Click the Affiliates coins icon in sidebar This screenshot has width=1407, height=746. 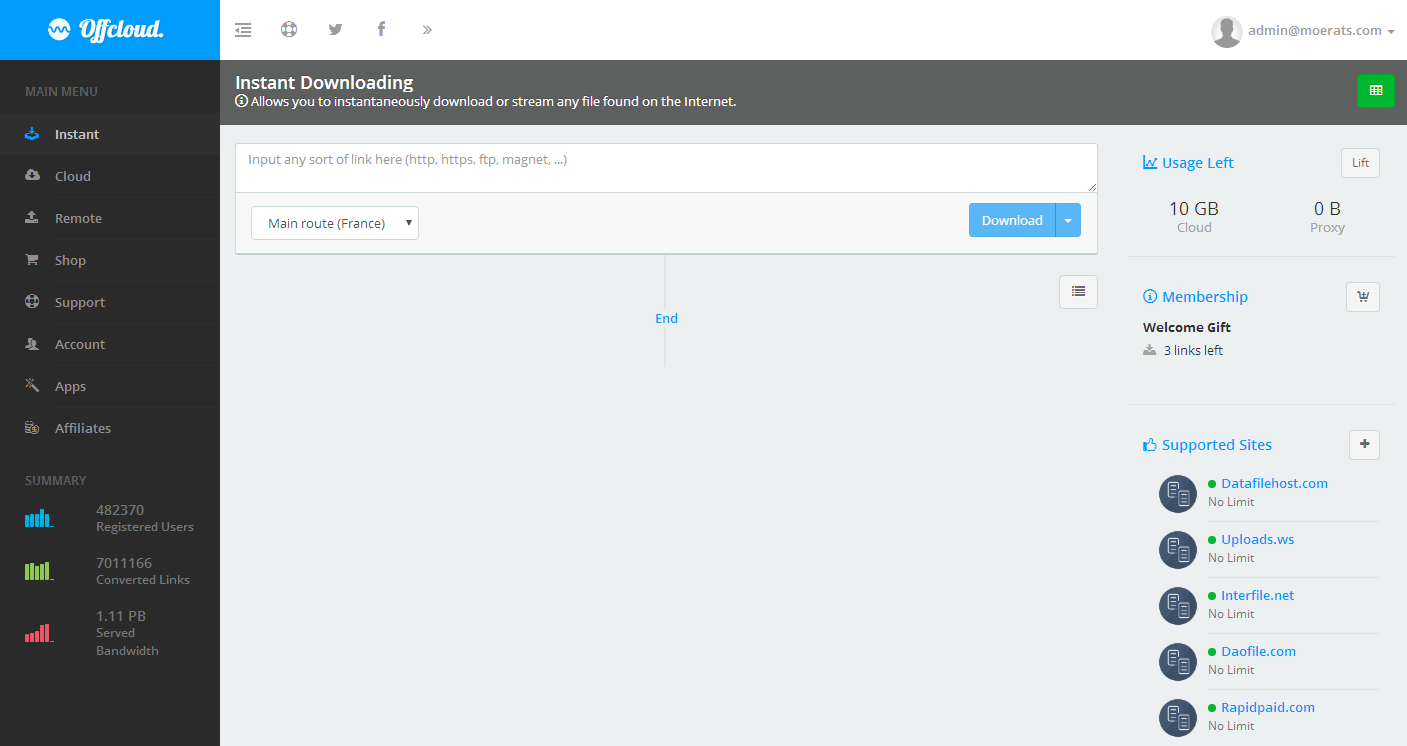(x=32, y=428)
